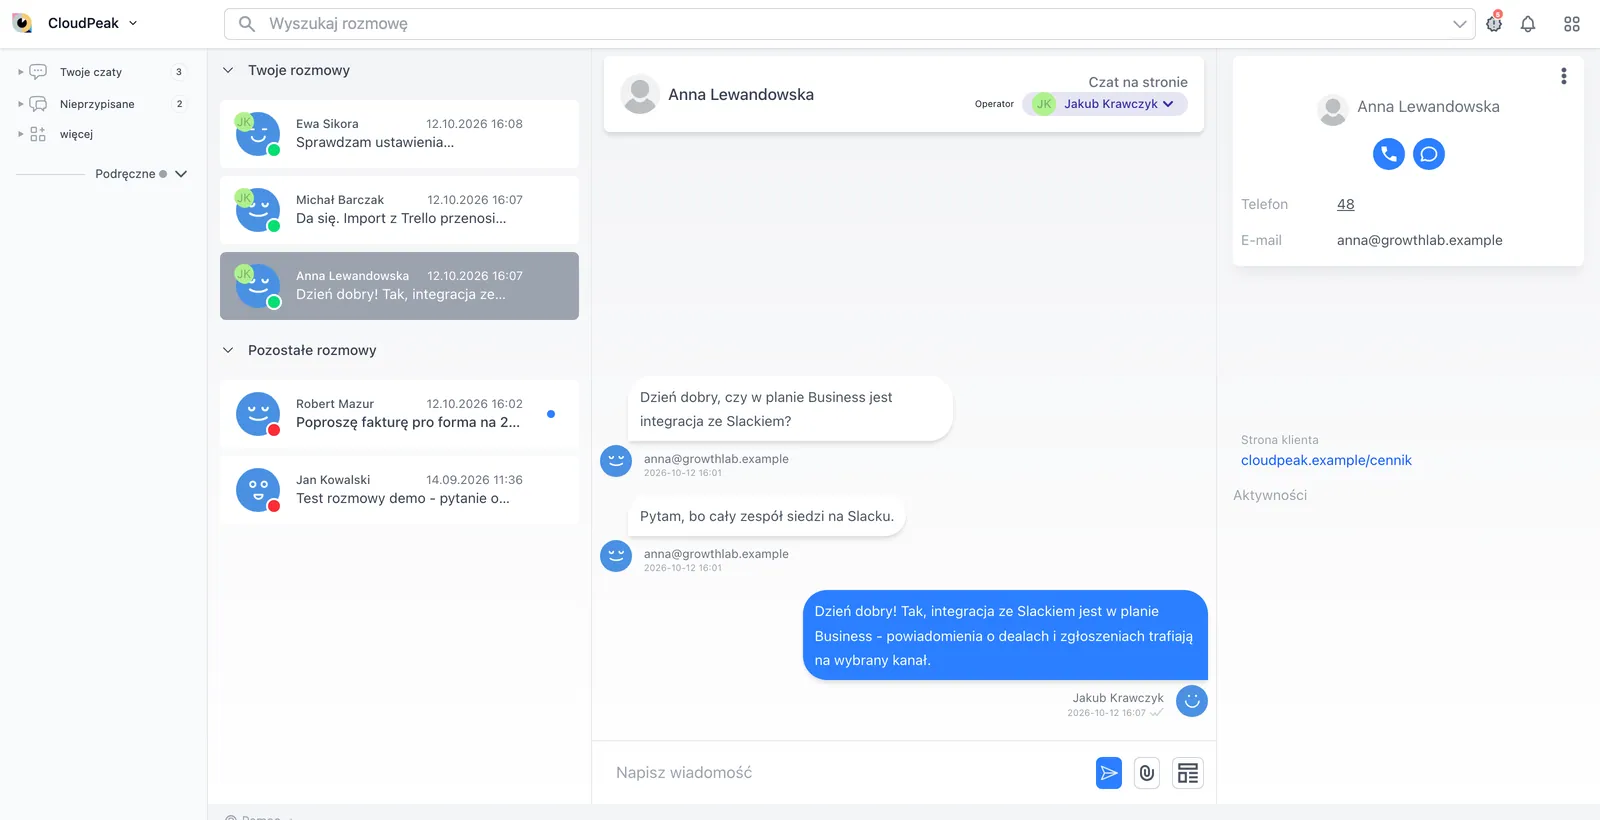Change operator Jakub Krawczyk dropdown
This screenshot has height=820, width=1600.
(x=1105, y=104)
